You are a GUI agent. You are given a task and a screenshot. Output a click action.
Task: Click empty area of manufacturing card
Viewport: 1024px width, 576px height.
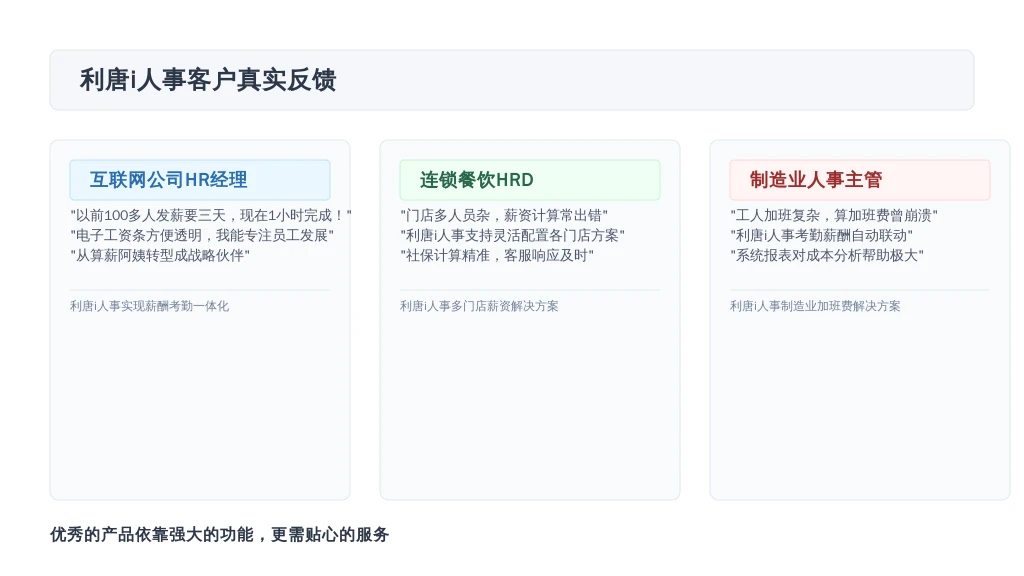point(859,405)
